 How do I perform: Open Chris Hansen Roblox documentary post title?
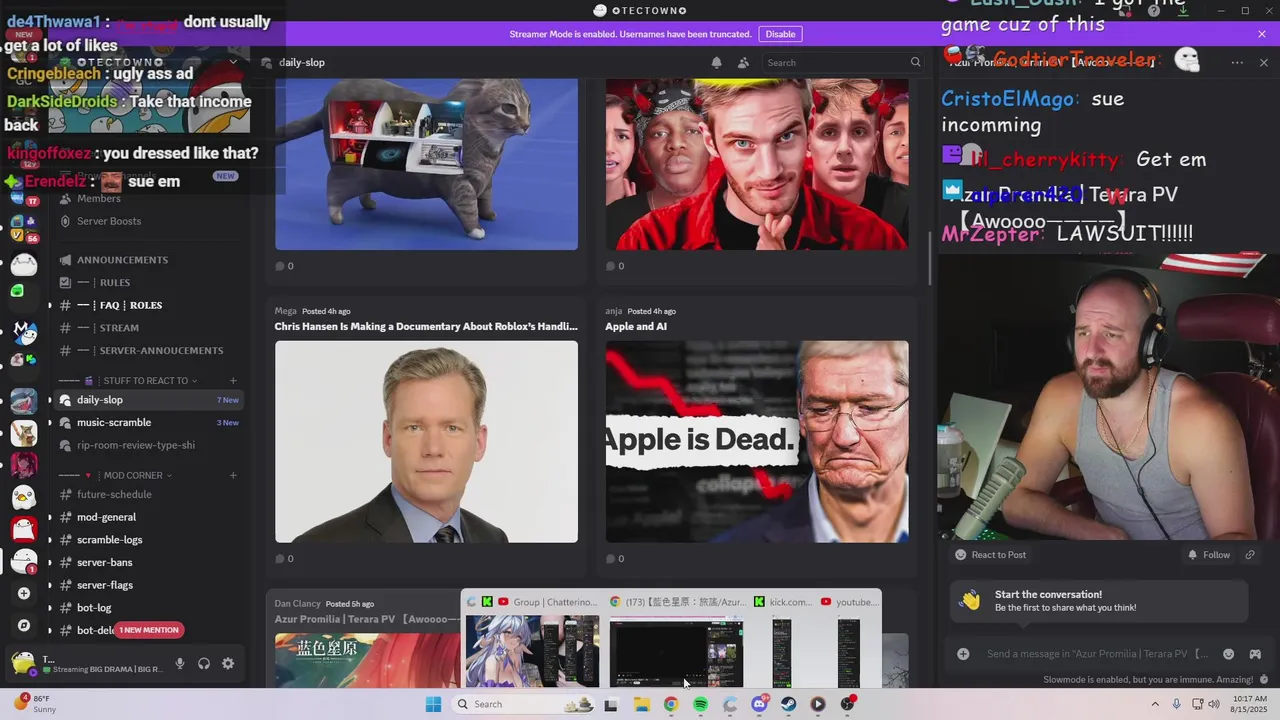[426, 327]
